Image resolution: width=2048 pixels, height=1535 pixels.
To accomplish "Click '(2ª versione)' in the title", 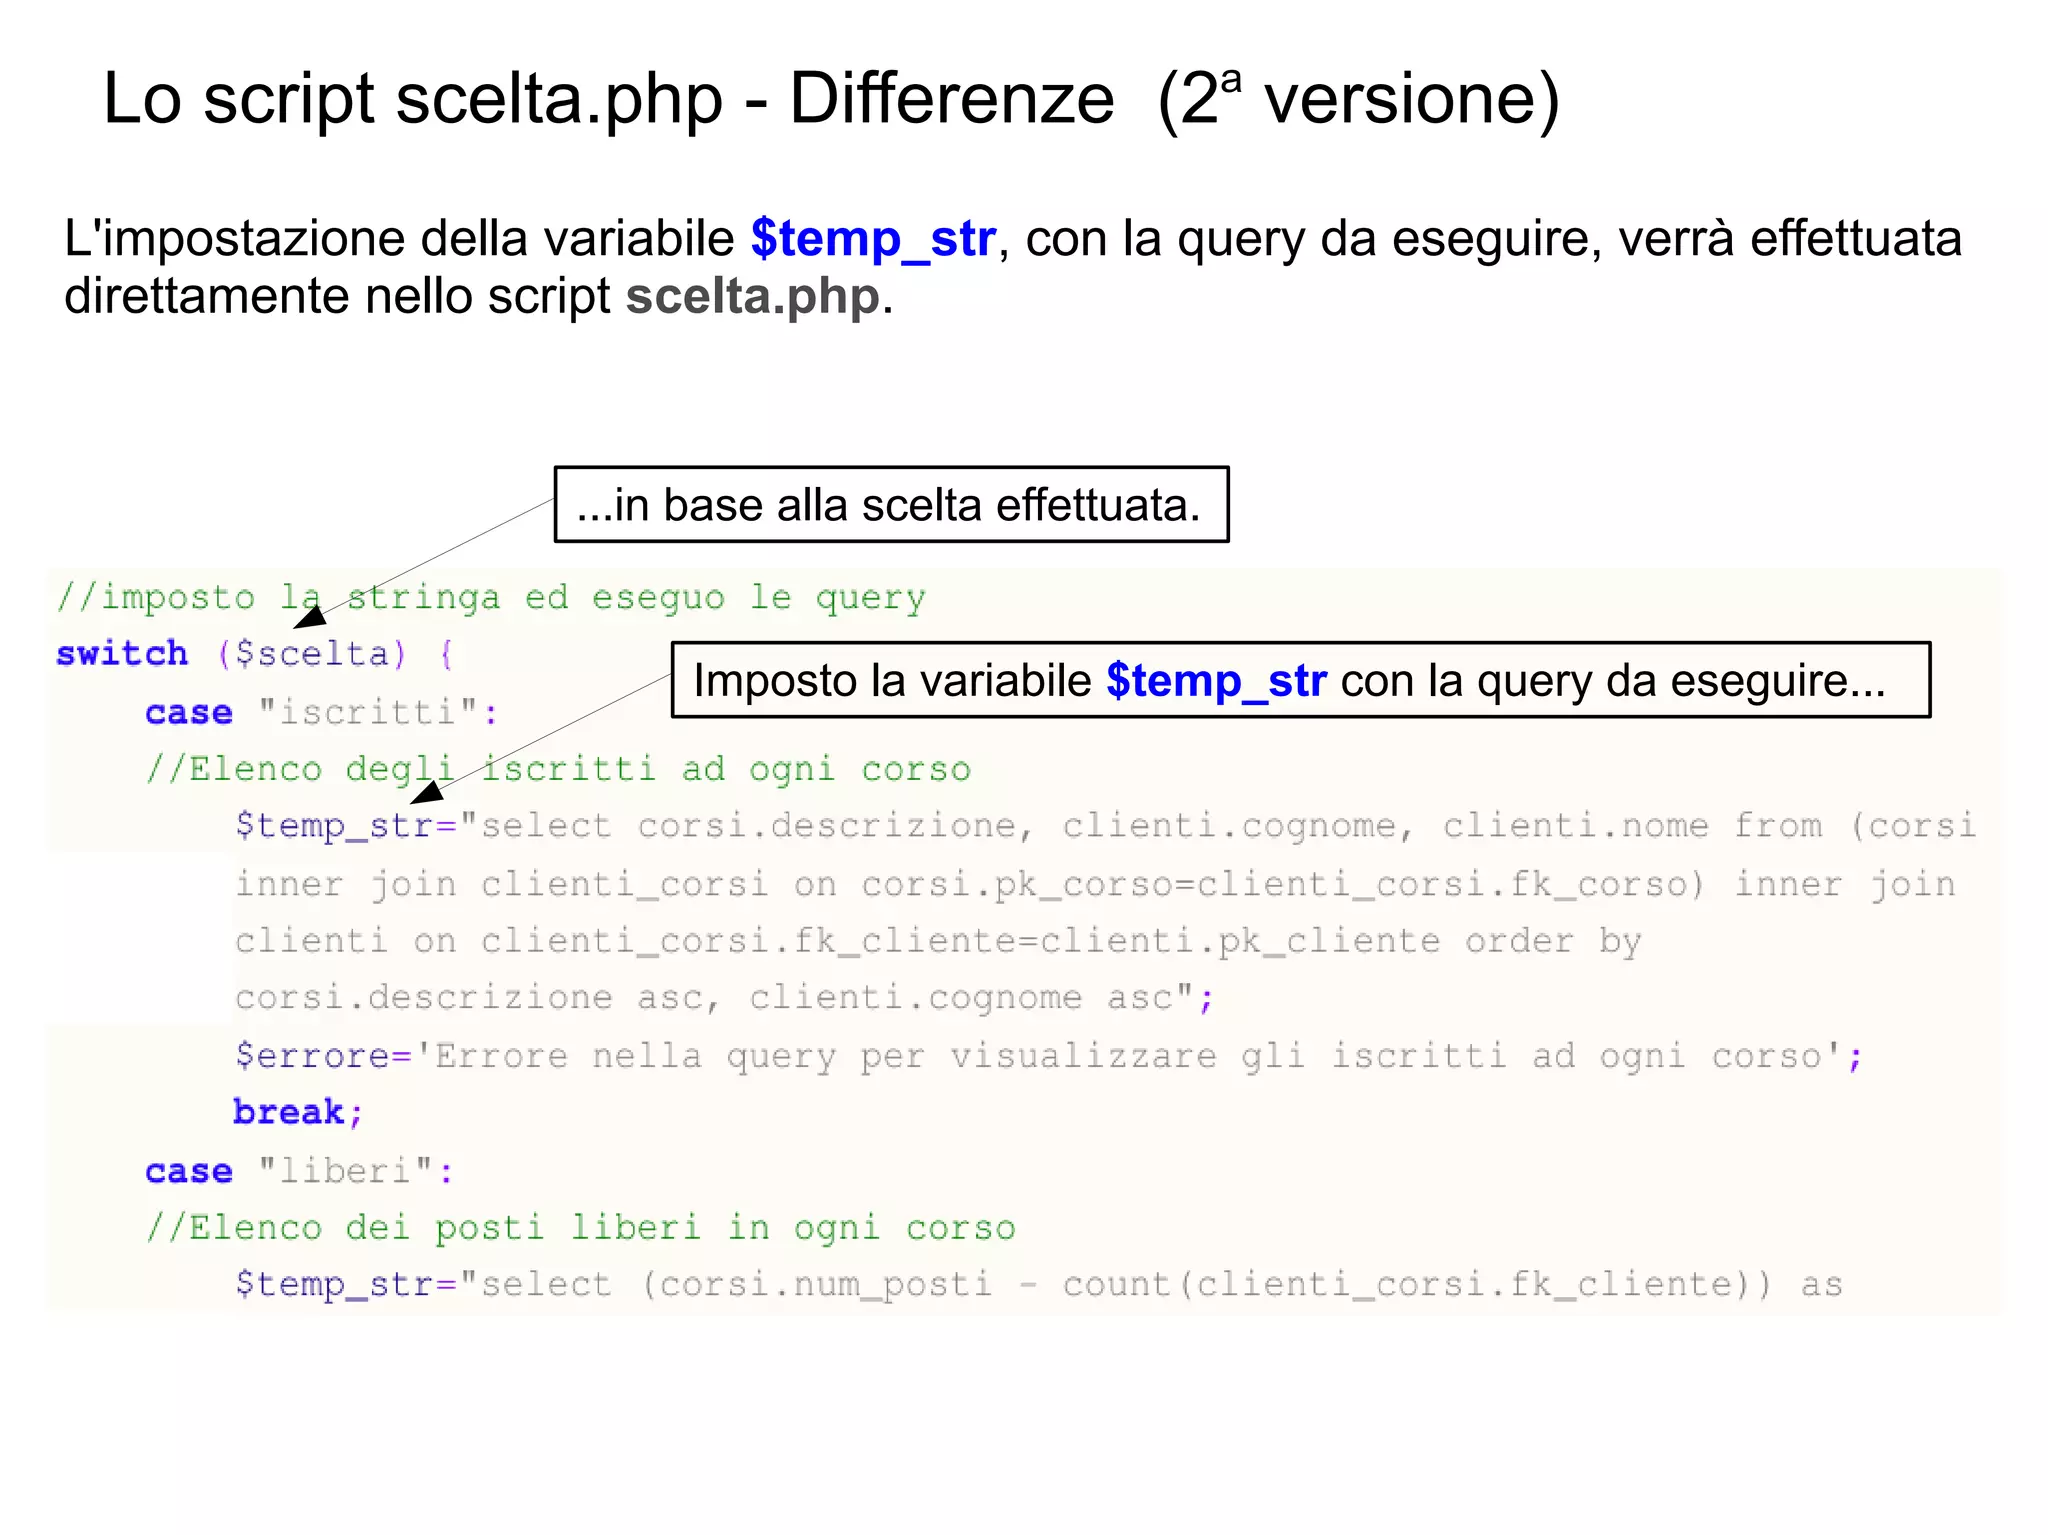I will pyautogui.click(x=1358, y=100).
